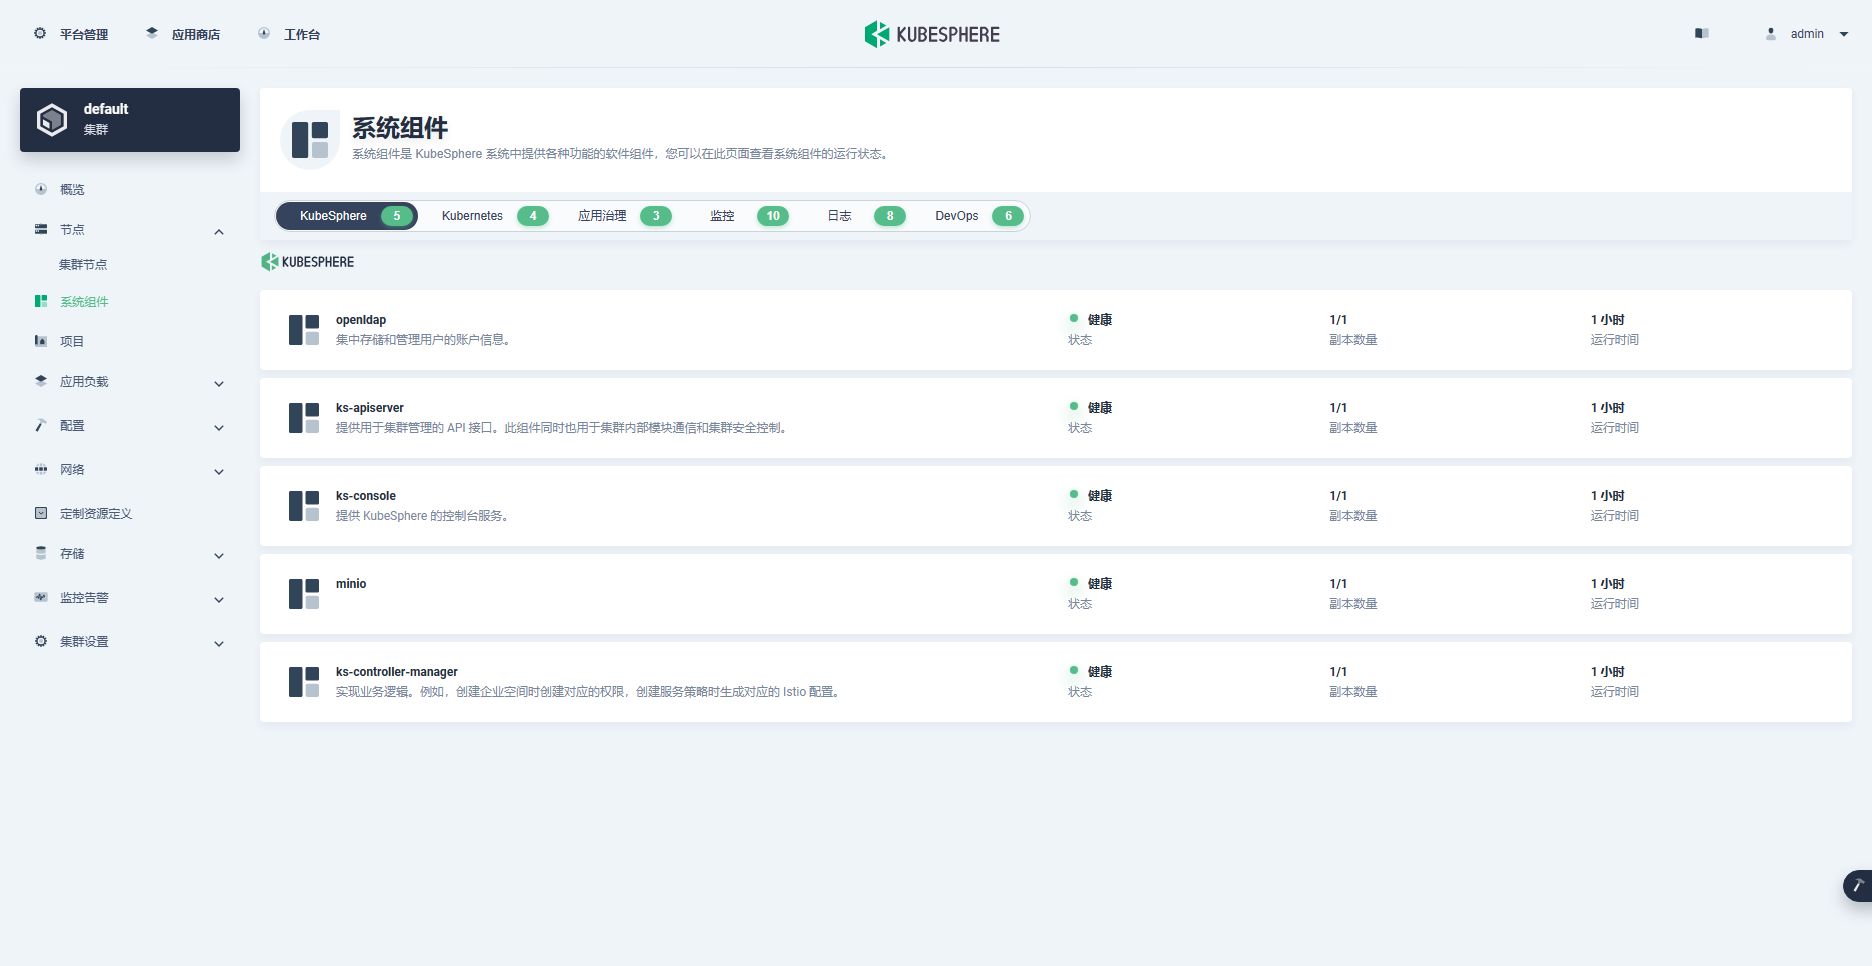Click the admin user avatar icon
Viewport: 1872px width, 966px height.
click(1770, 33)
